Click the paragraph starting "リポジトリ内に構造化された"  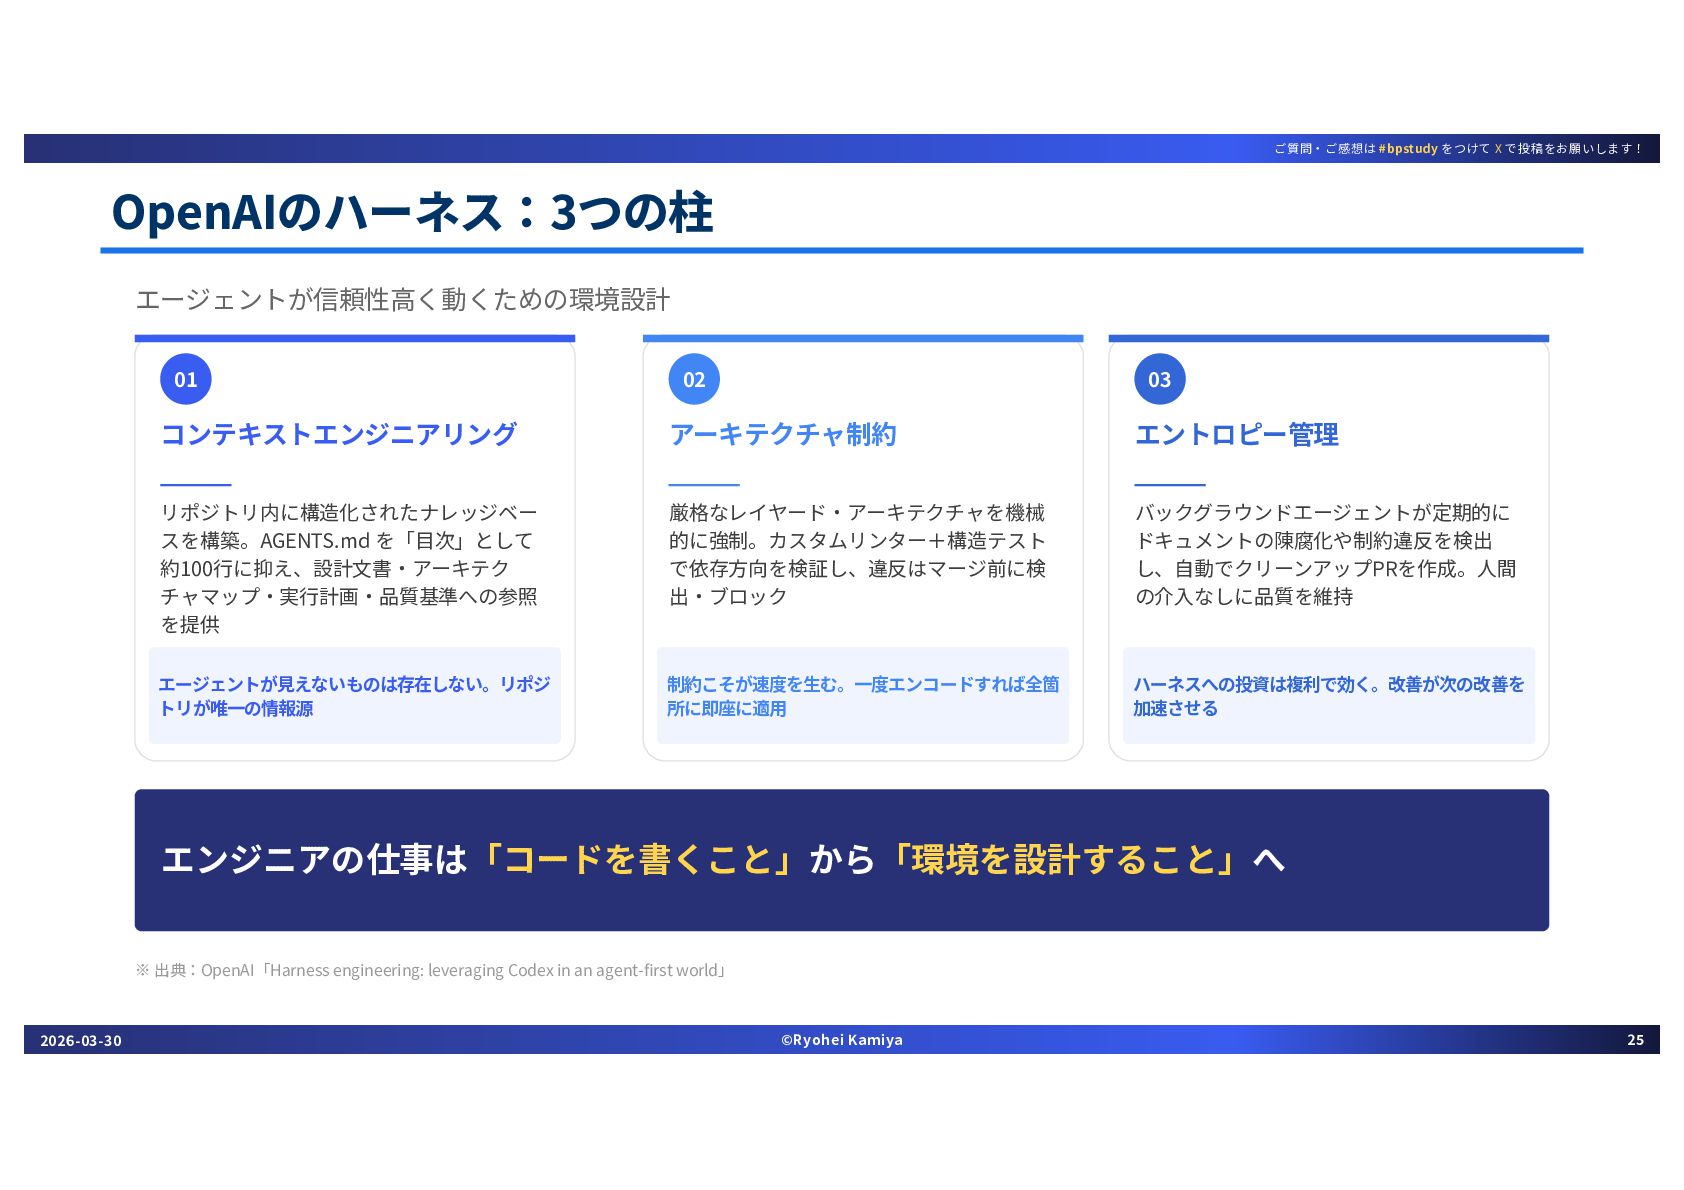[x=349, y=568]
